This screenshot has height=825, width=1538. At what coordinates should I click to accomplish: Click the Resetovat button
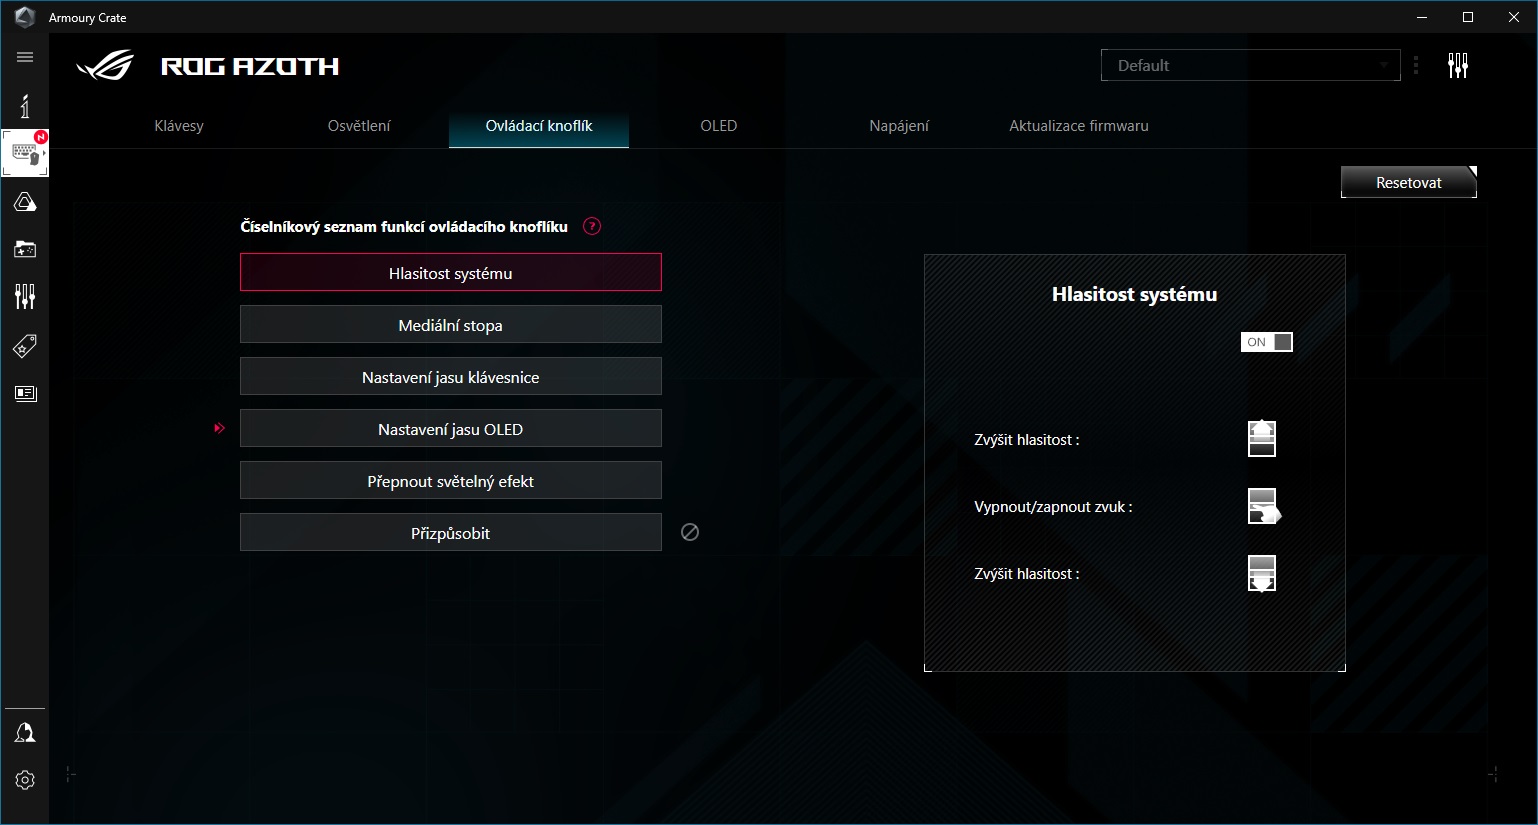pyautogui.click(x=1409, y=182)
